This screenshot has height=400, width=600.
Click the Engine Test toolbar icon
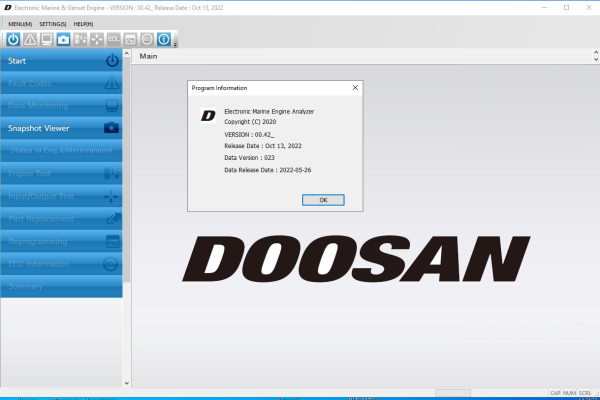click(x=80, y=39)
